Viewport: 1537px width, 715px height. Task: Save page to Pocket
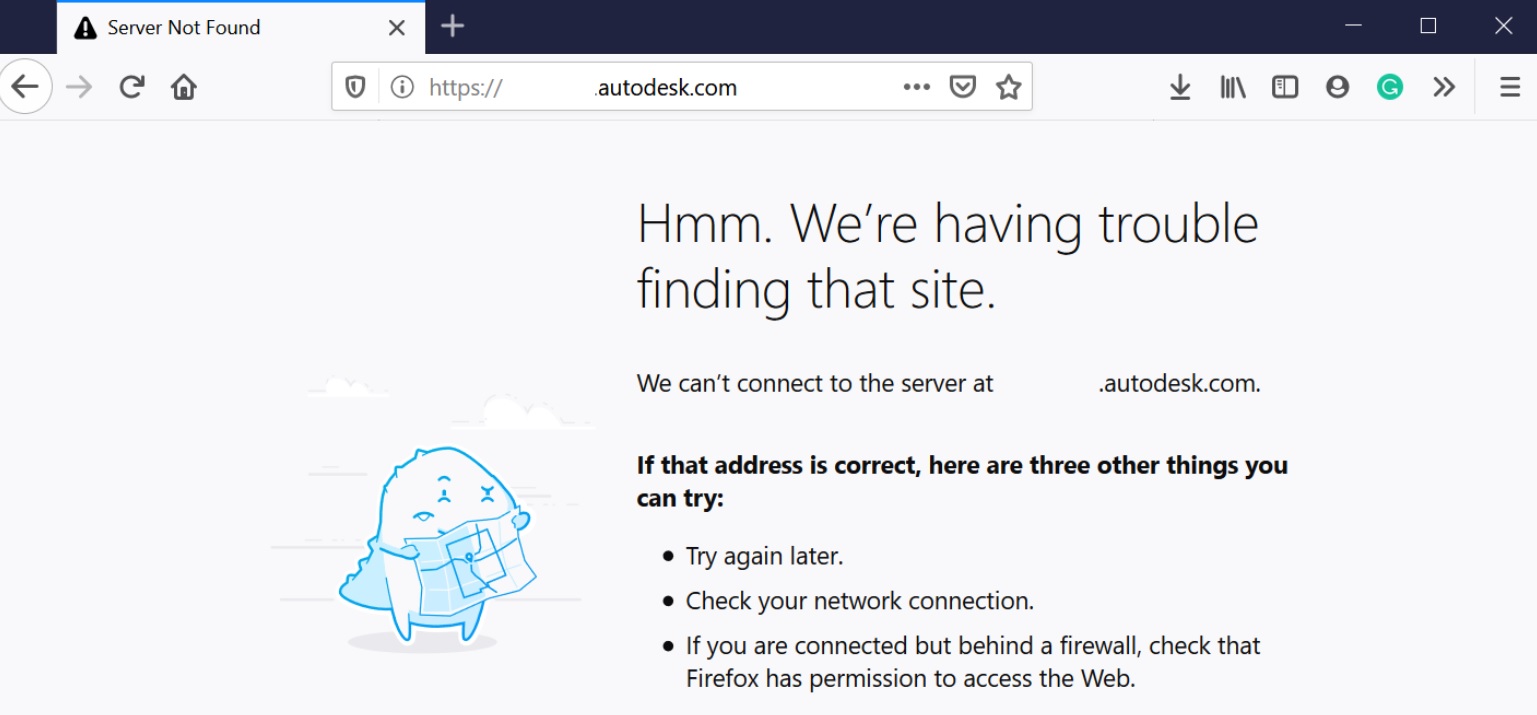coord(962,87)
